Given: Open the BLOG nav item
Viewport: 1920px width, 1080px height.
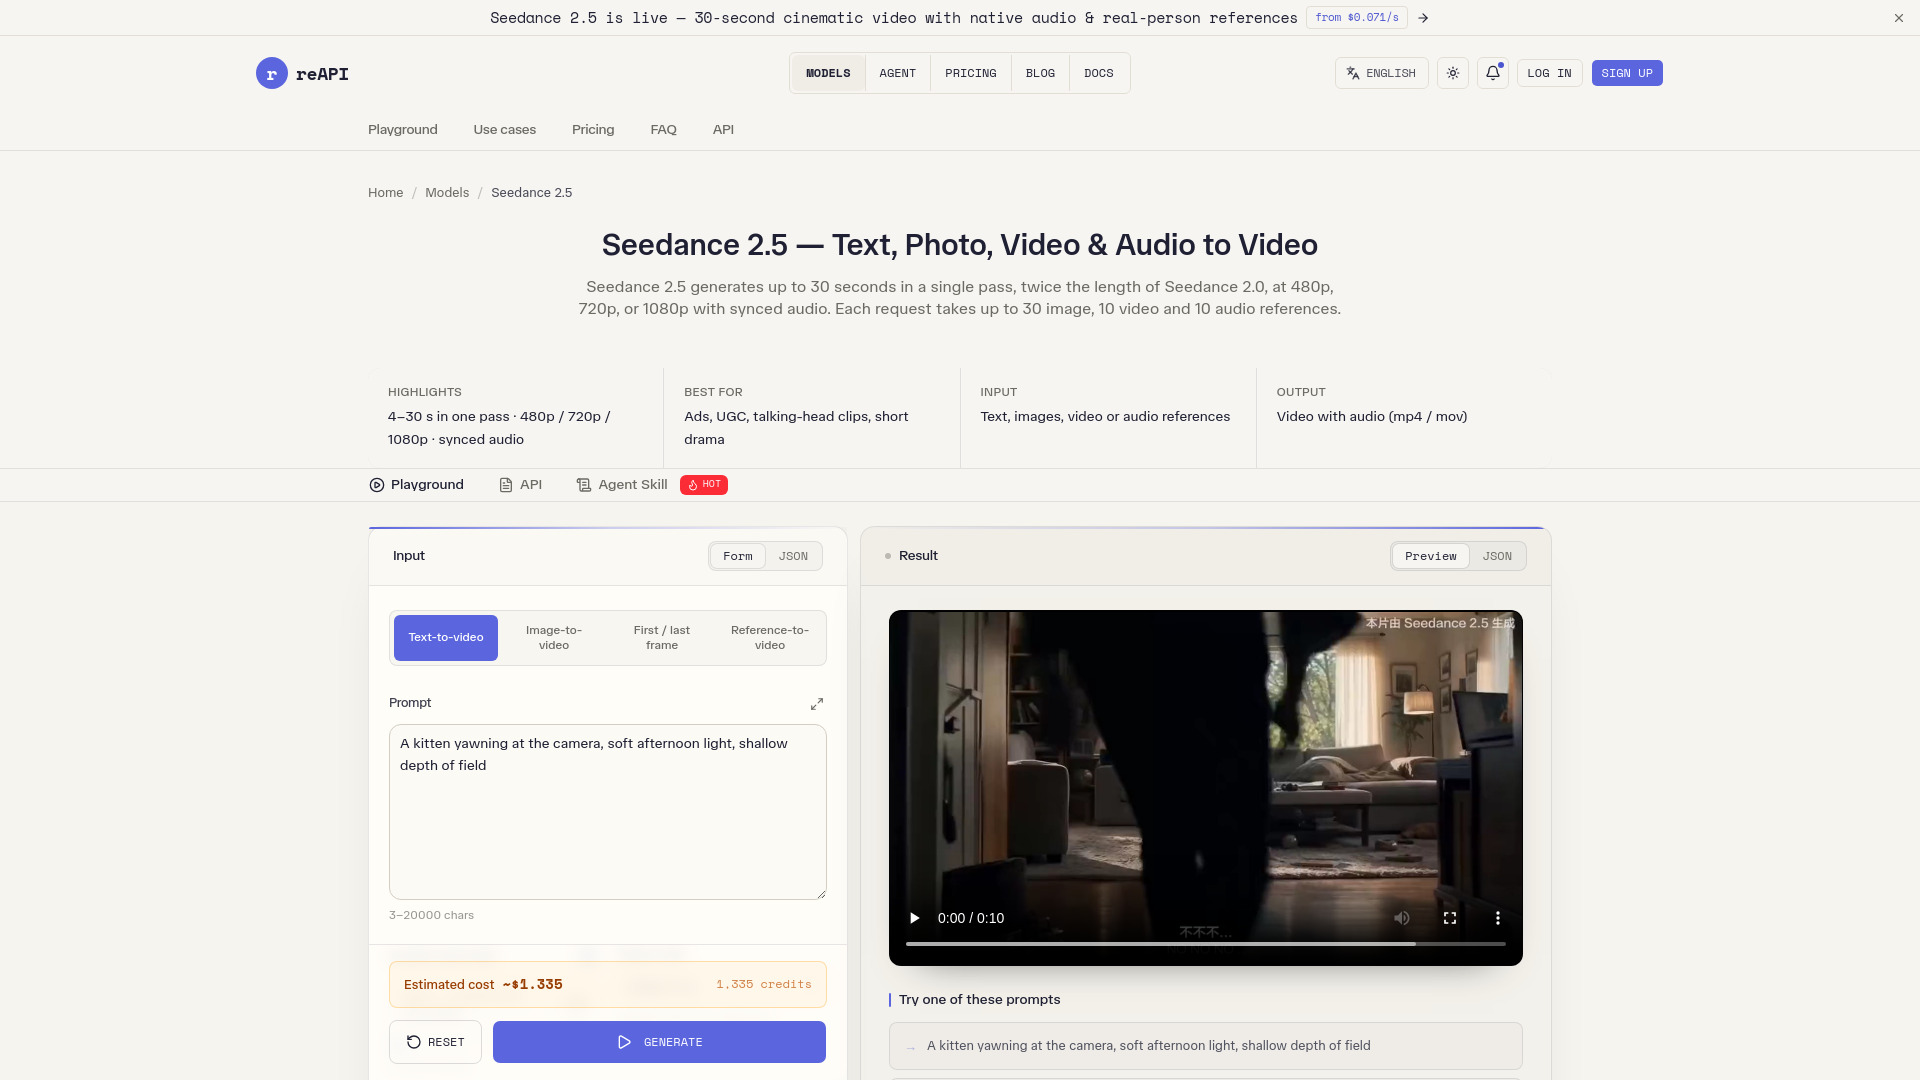Looking at the screenshot, I should coord(1040,73).
